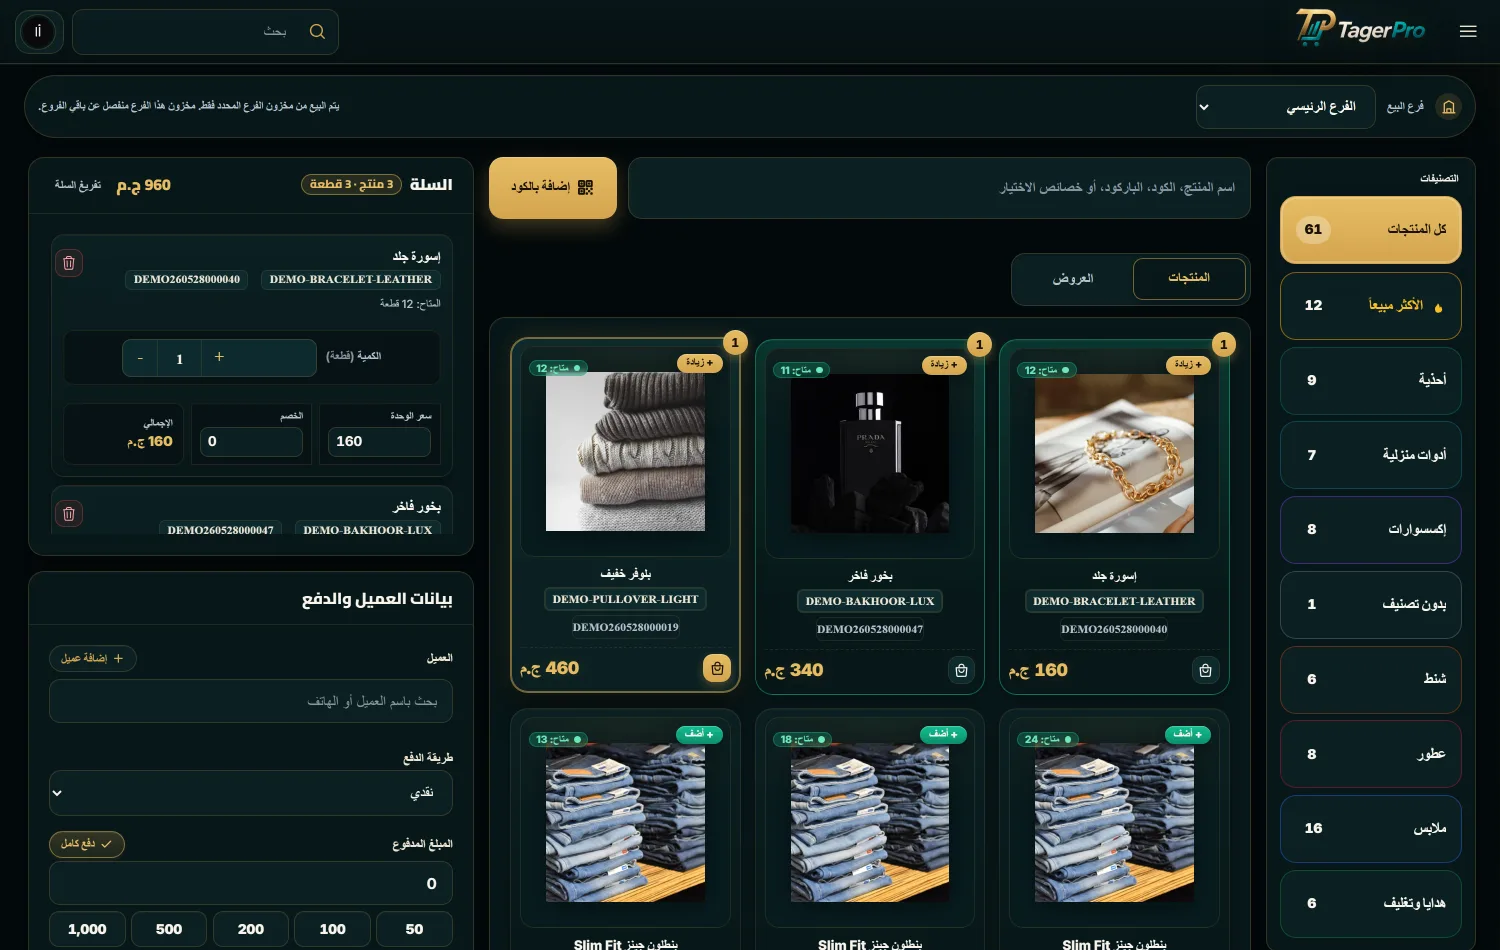Click زيادة badge on بلوفر خفيف card
This screenshot has height=950, width=1500.
699,363
